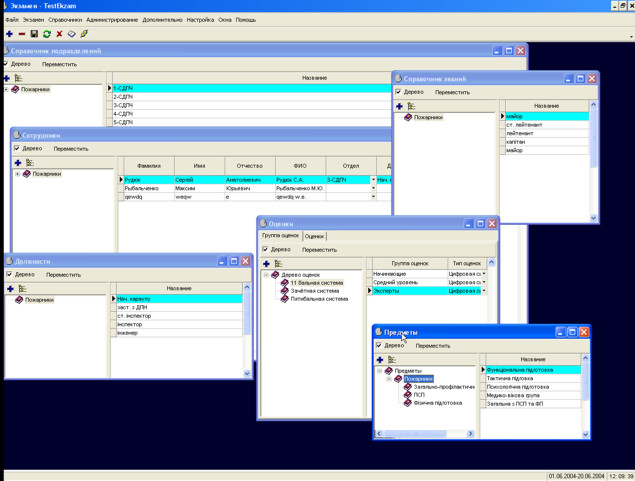Click the floppy disk Save icon
The width and height of the screenshot is (635, 481).
tap(34, 34)
